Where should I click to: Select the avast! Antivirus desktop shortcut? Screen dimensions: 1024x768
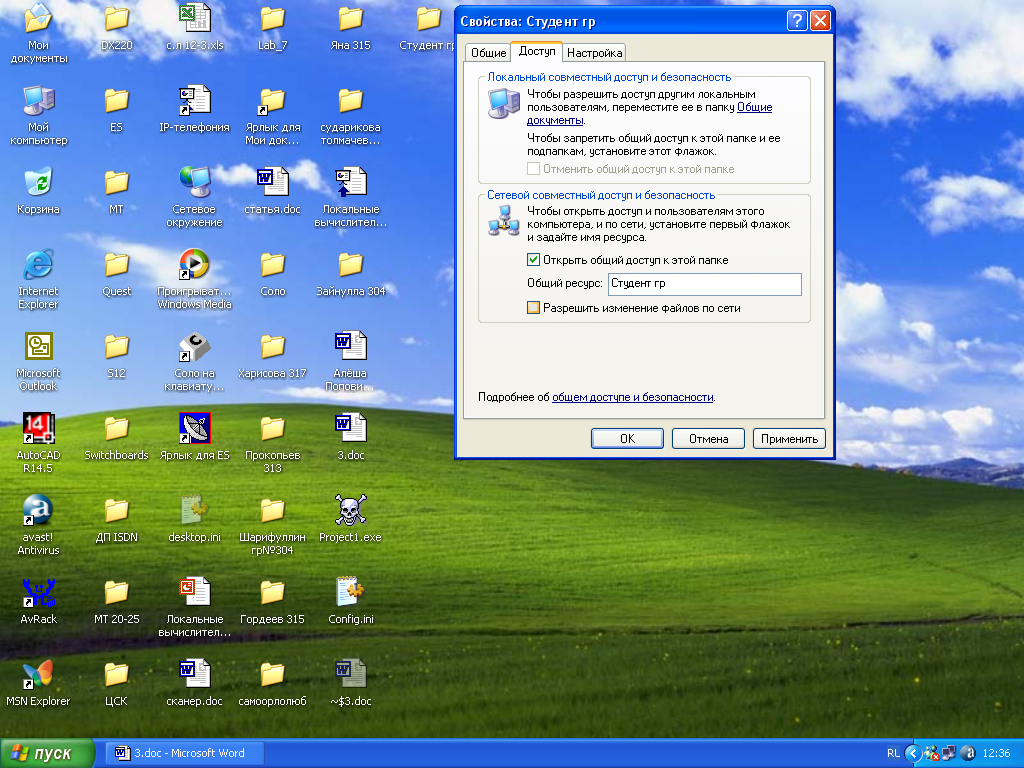38,510
